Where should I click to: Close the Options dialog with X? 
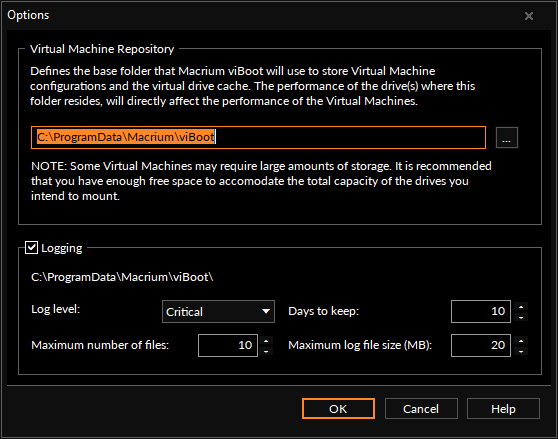click(x=529, y=16)
